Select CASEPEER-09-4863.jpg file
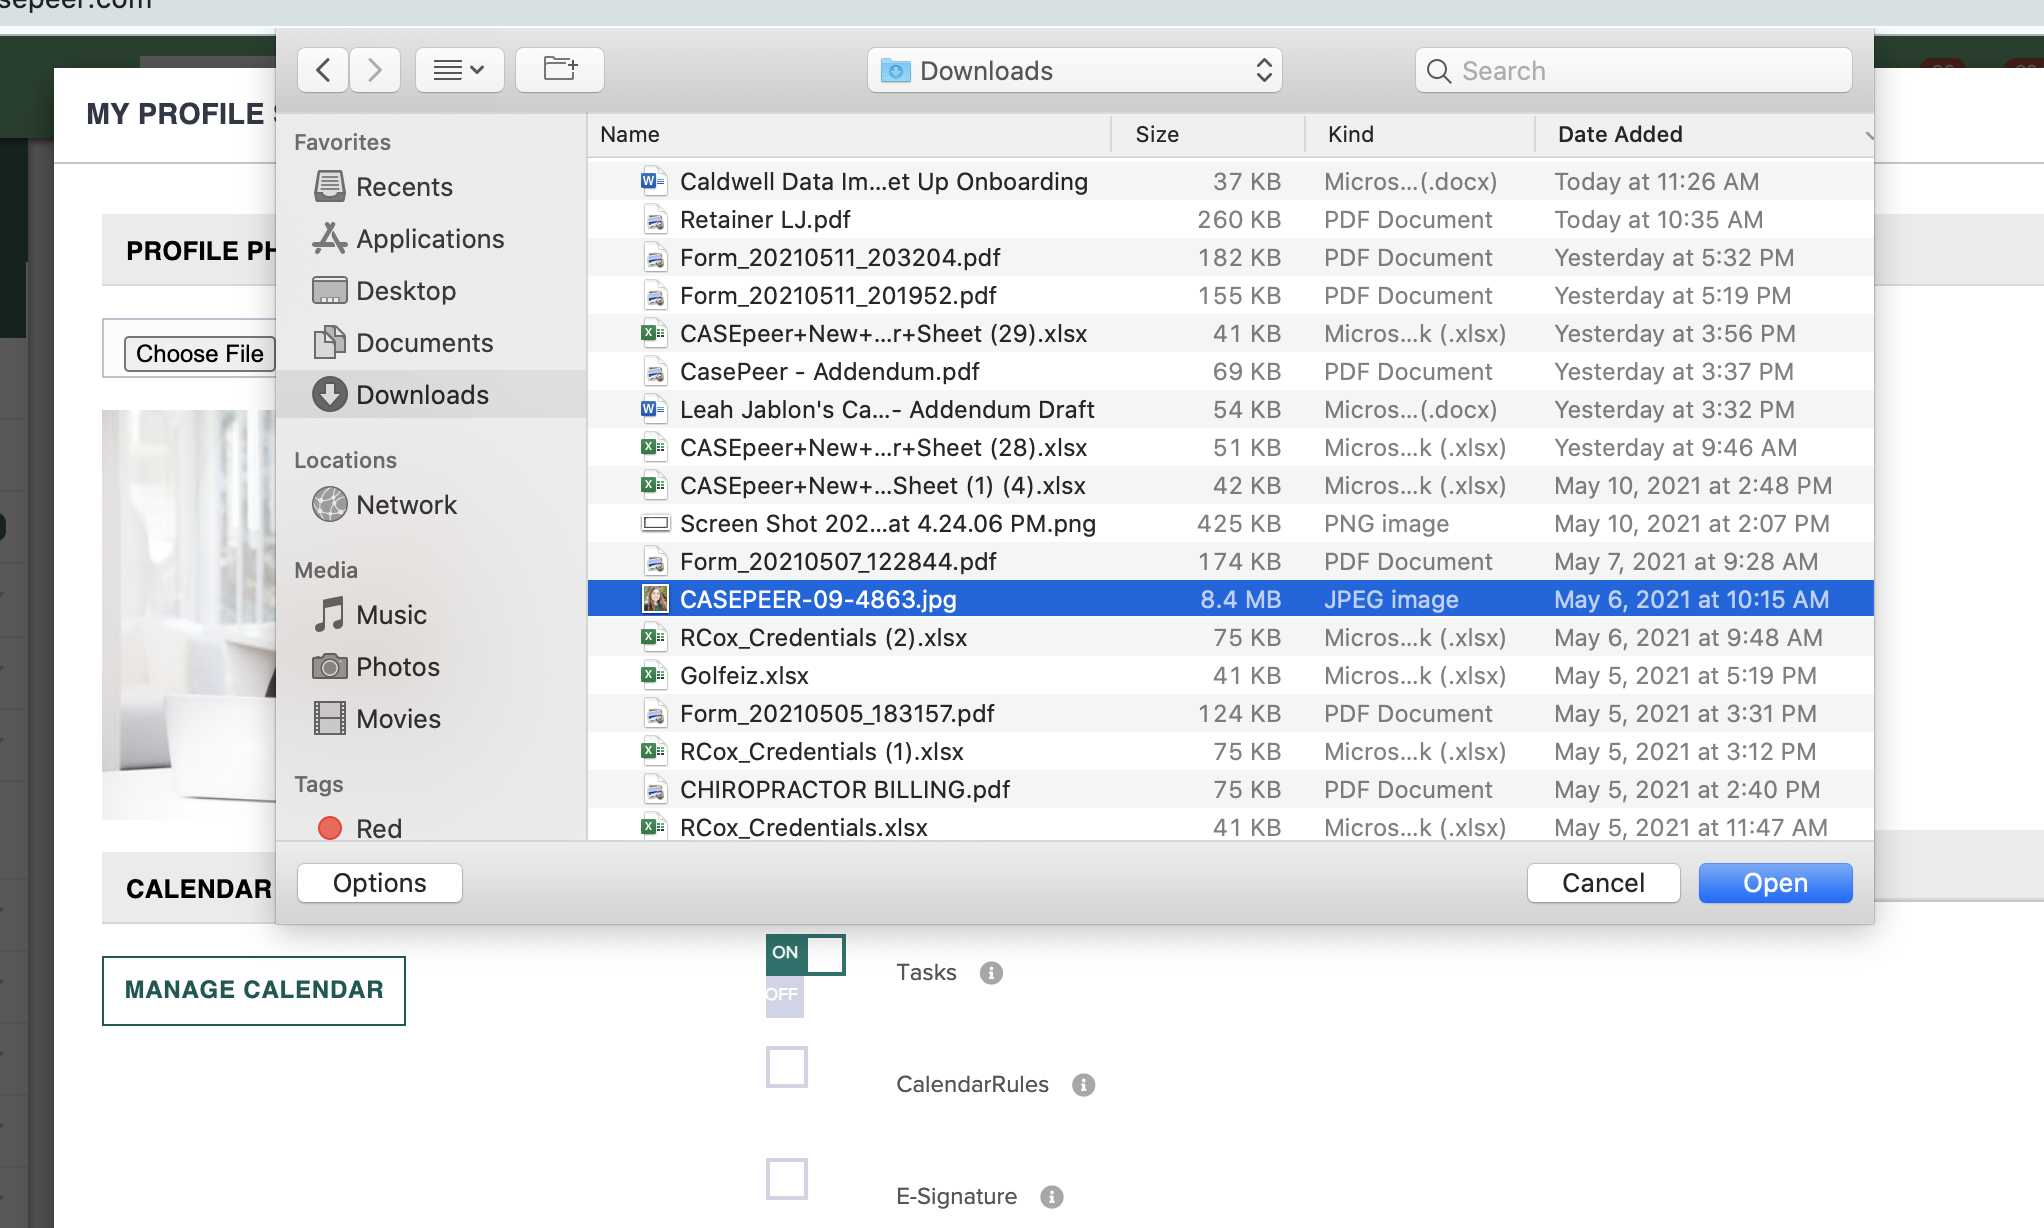Image resolution: width=2044 pixels, height=1228 pixels. point(1230,599)
